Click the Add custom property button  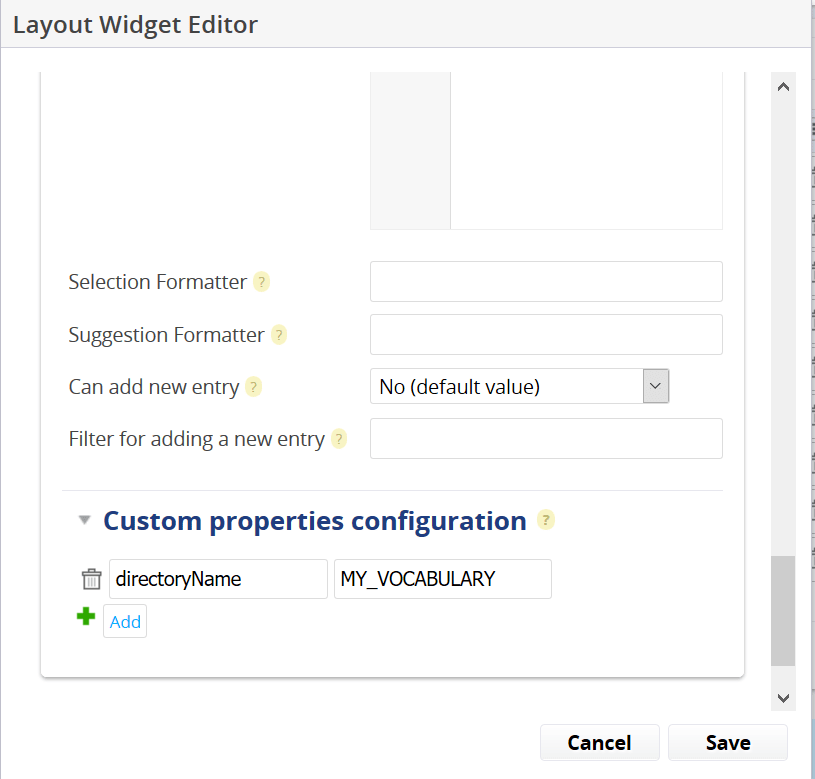pos(125,621)
